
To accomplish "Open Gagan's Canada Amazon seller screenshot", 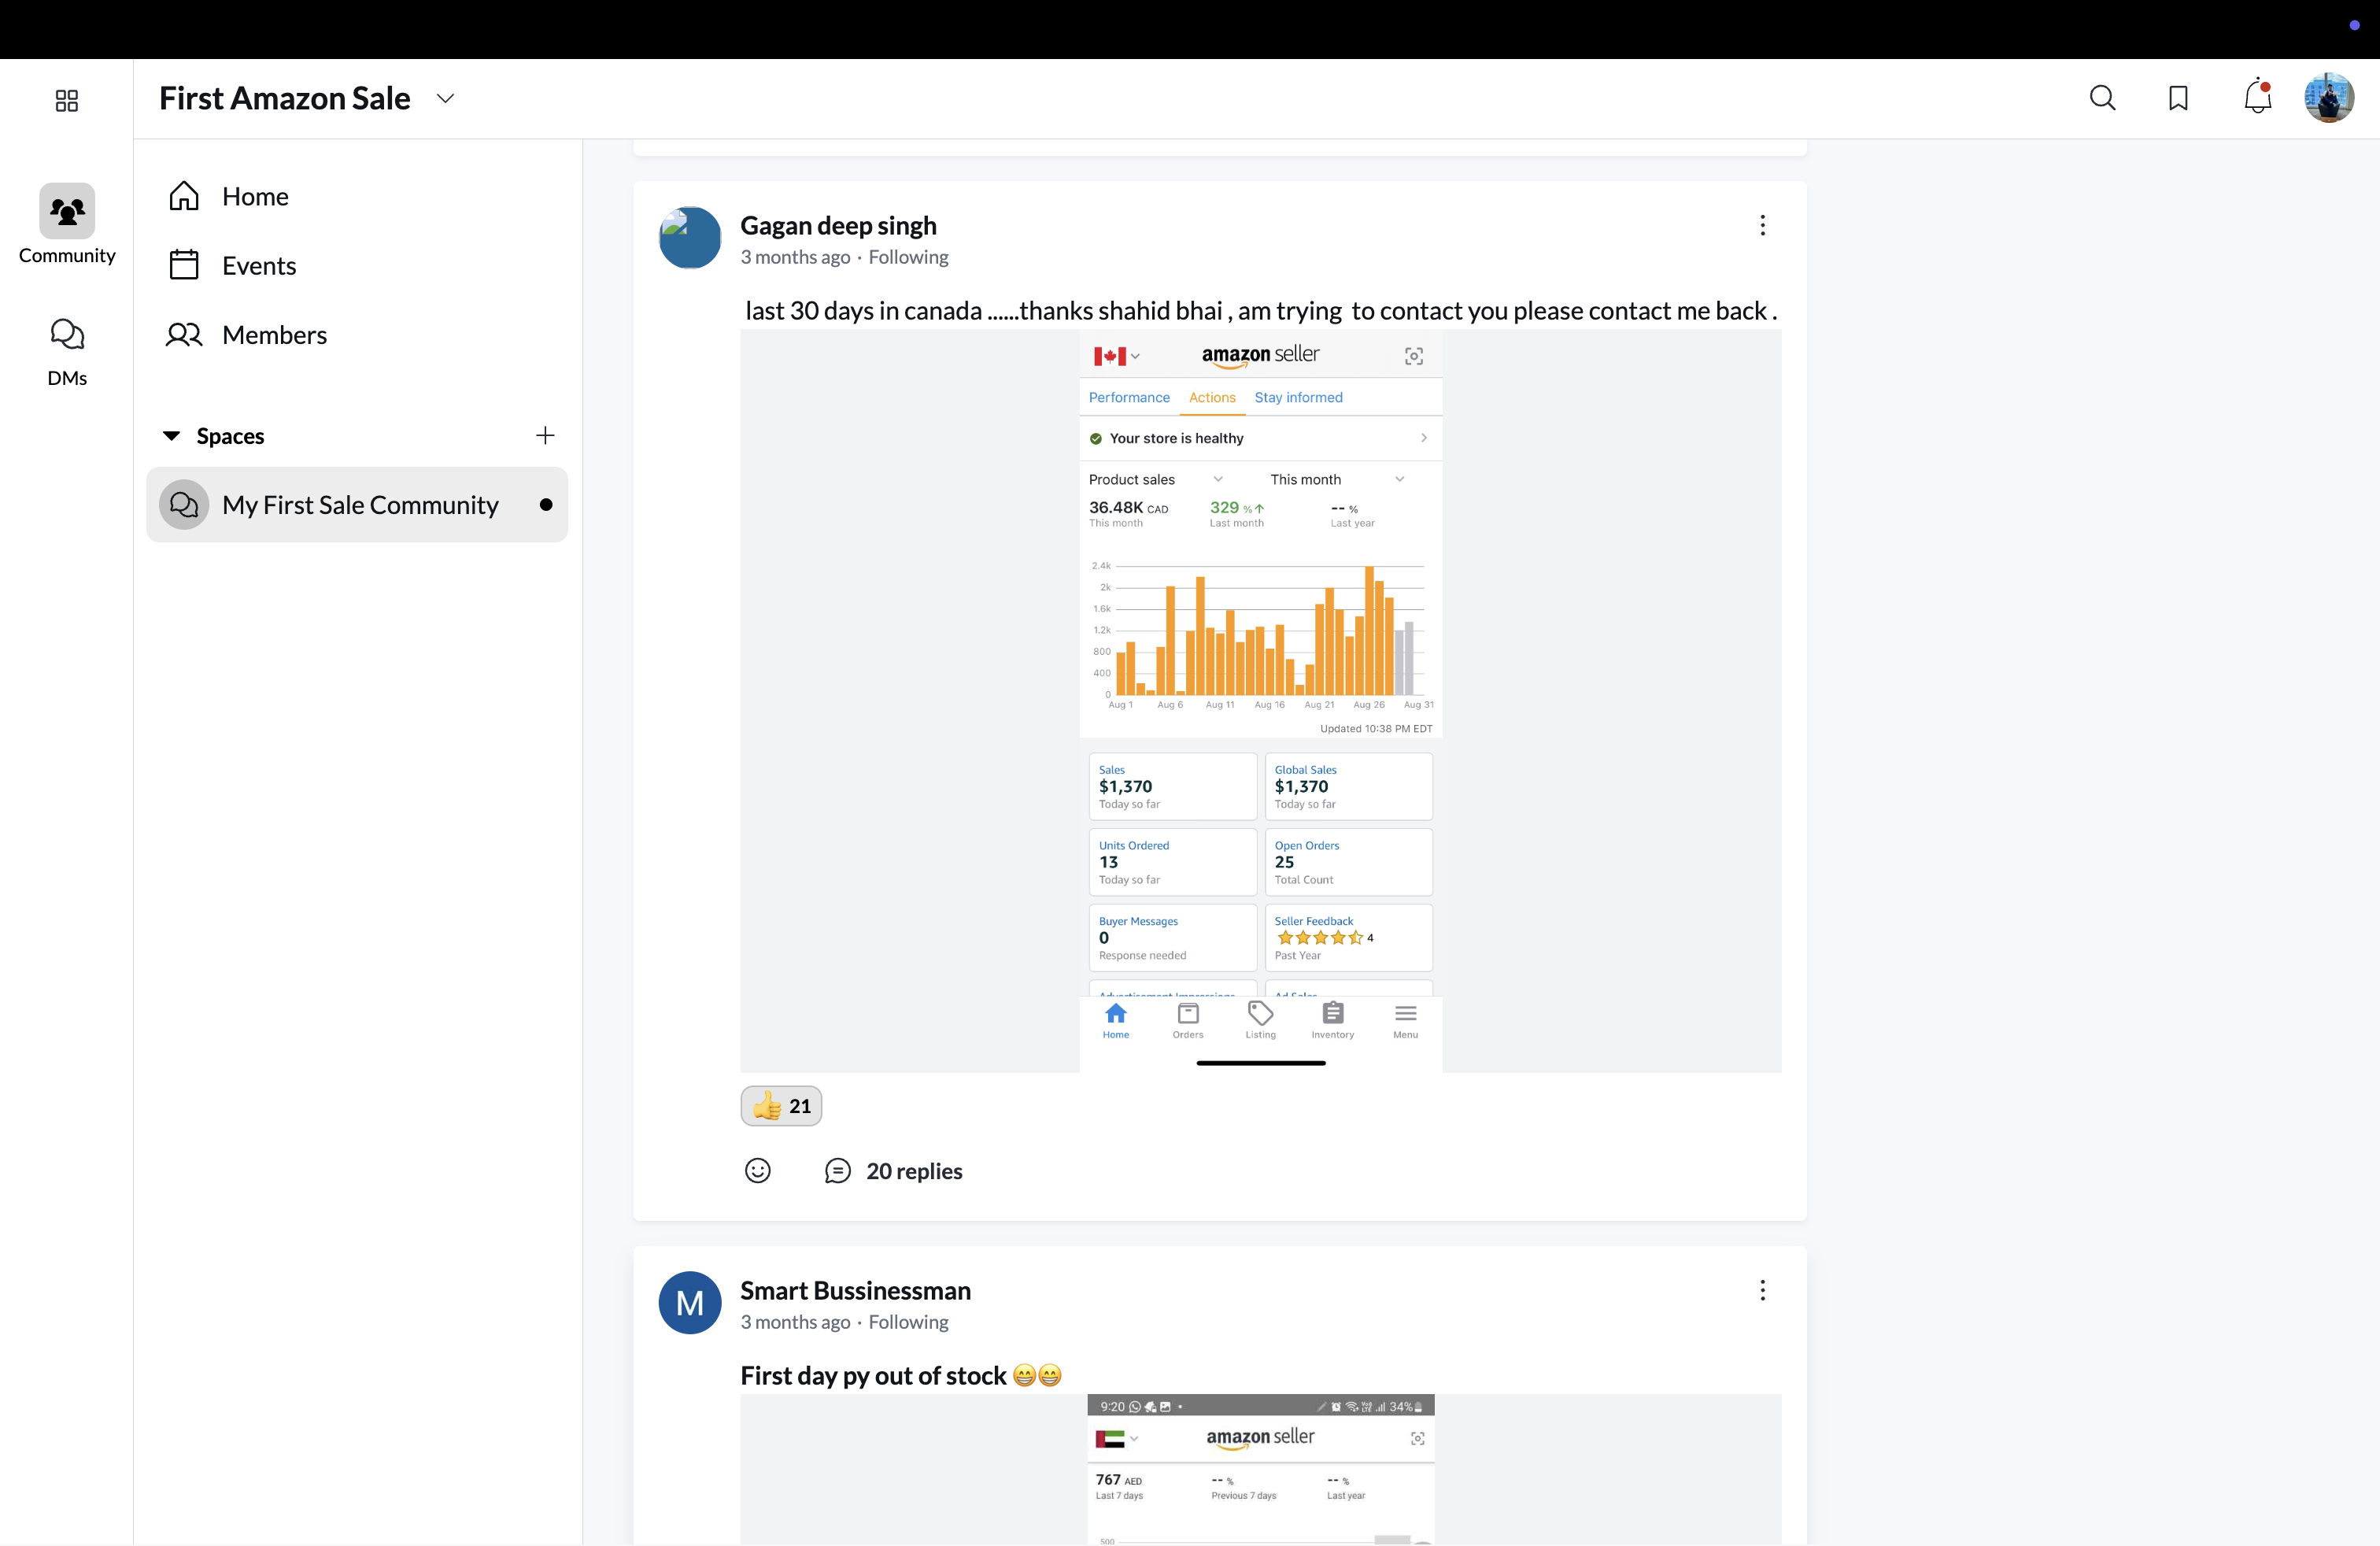I will click(x=1261, y=701).
